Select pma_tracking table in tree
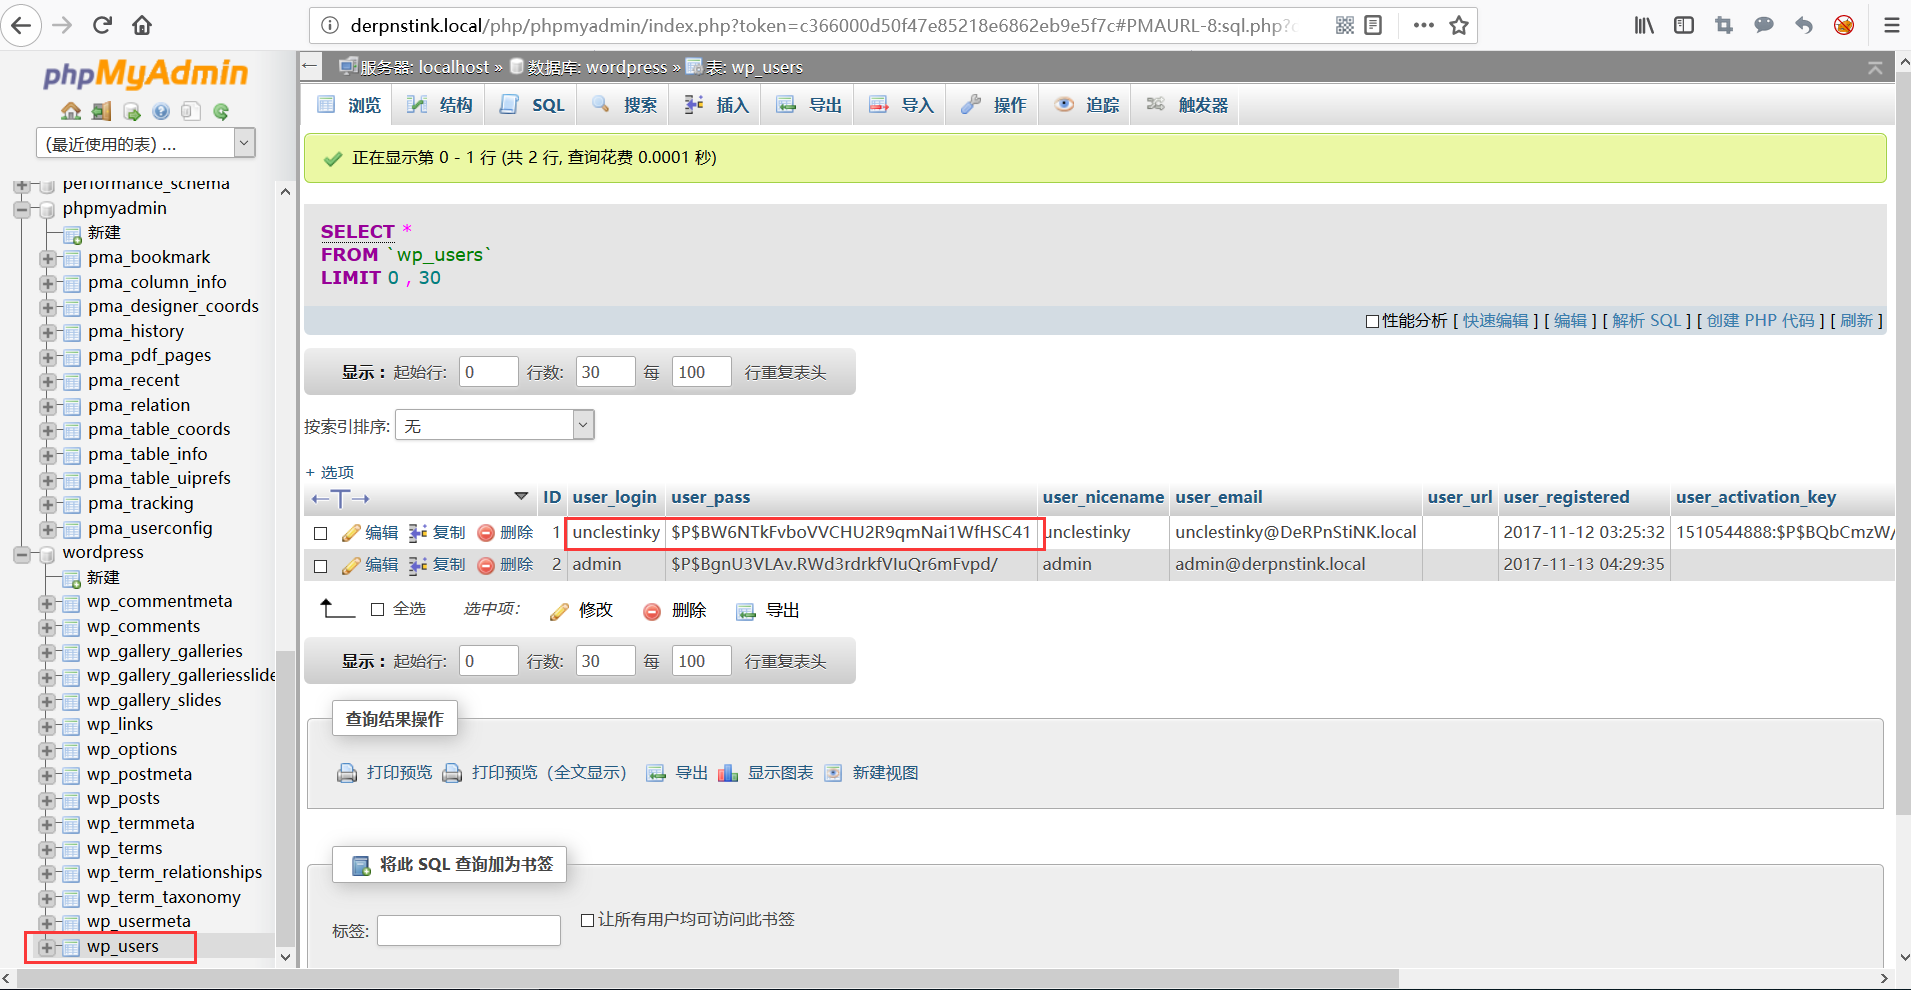 pyautogui.click(x=140, y=504)
